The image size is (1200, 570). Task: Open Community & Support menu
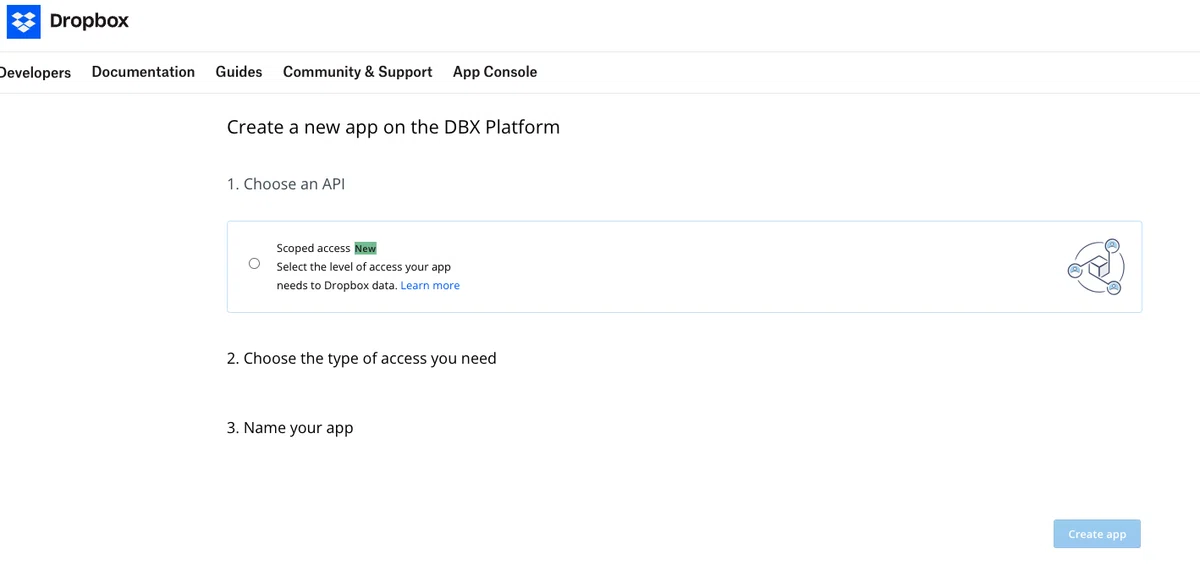[358, 72]
